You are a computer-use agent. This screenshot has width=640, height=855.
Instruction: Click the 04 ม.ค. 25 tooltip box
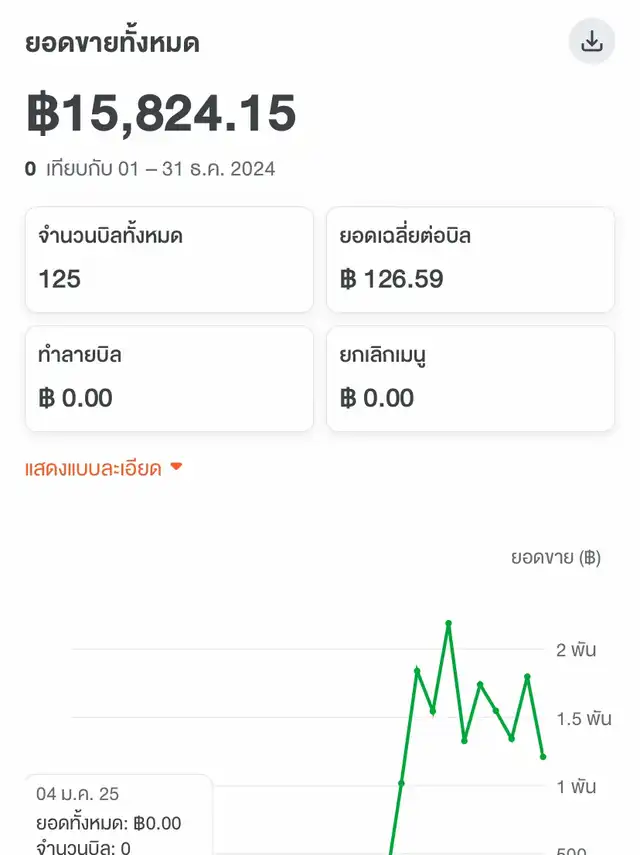118,815
